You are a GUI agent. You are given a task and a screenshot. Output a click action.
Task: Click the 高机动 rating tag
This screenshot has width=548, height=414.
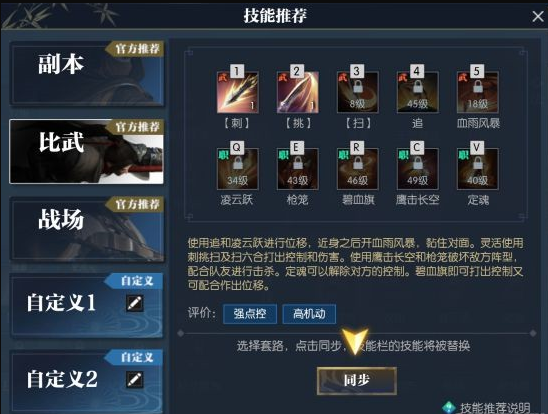pos(309,314)
